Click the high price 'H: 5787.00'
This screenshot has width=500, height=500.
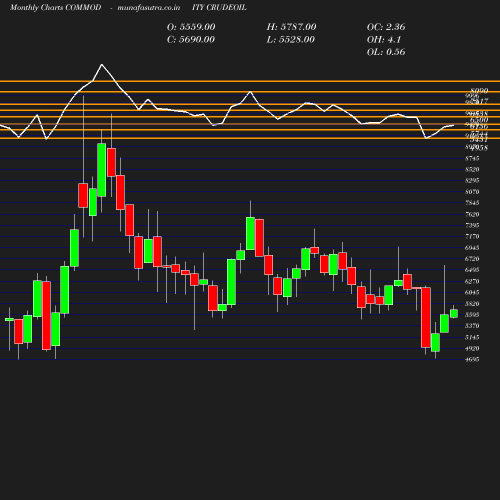click(x=291, y=27)
